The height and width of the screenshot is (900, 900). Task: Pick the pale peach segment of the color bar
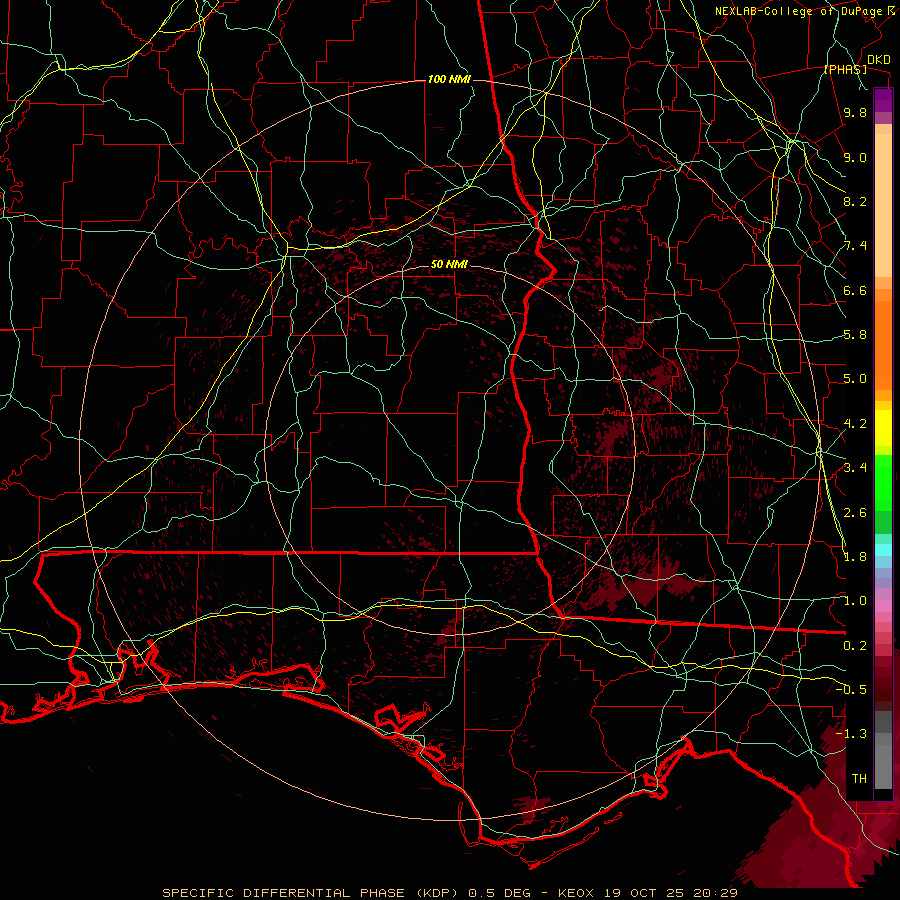tap(883, 207)
